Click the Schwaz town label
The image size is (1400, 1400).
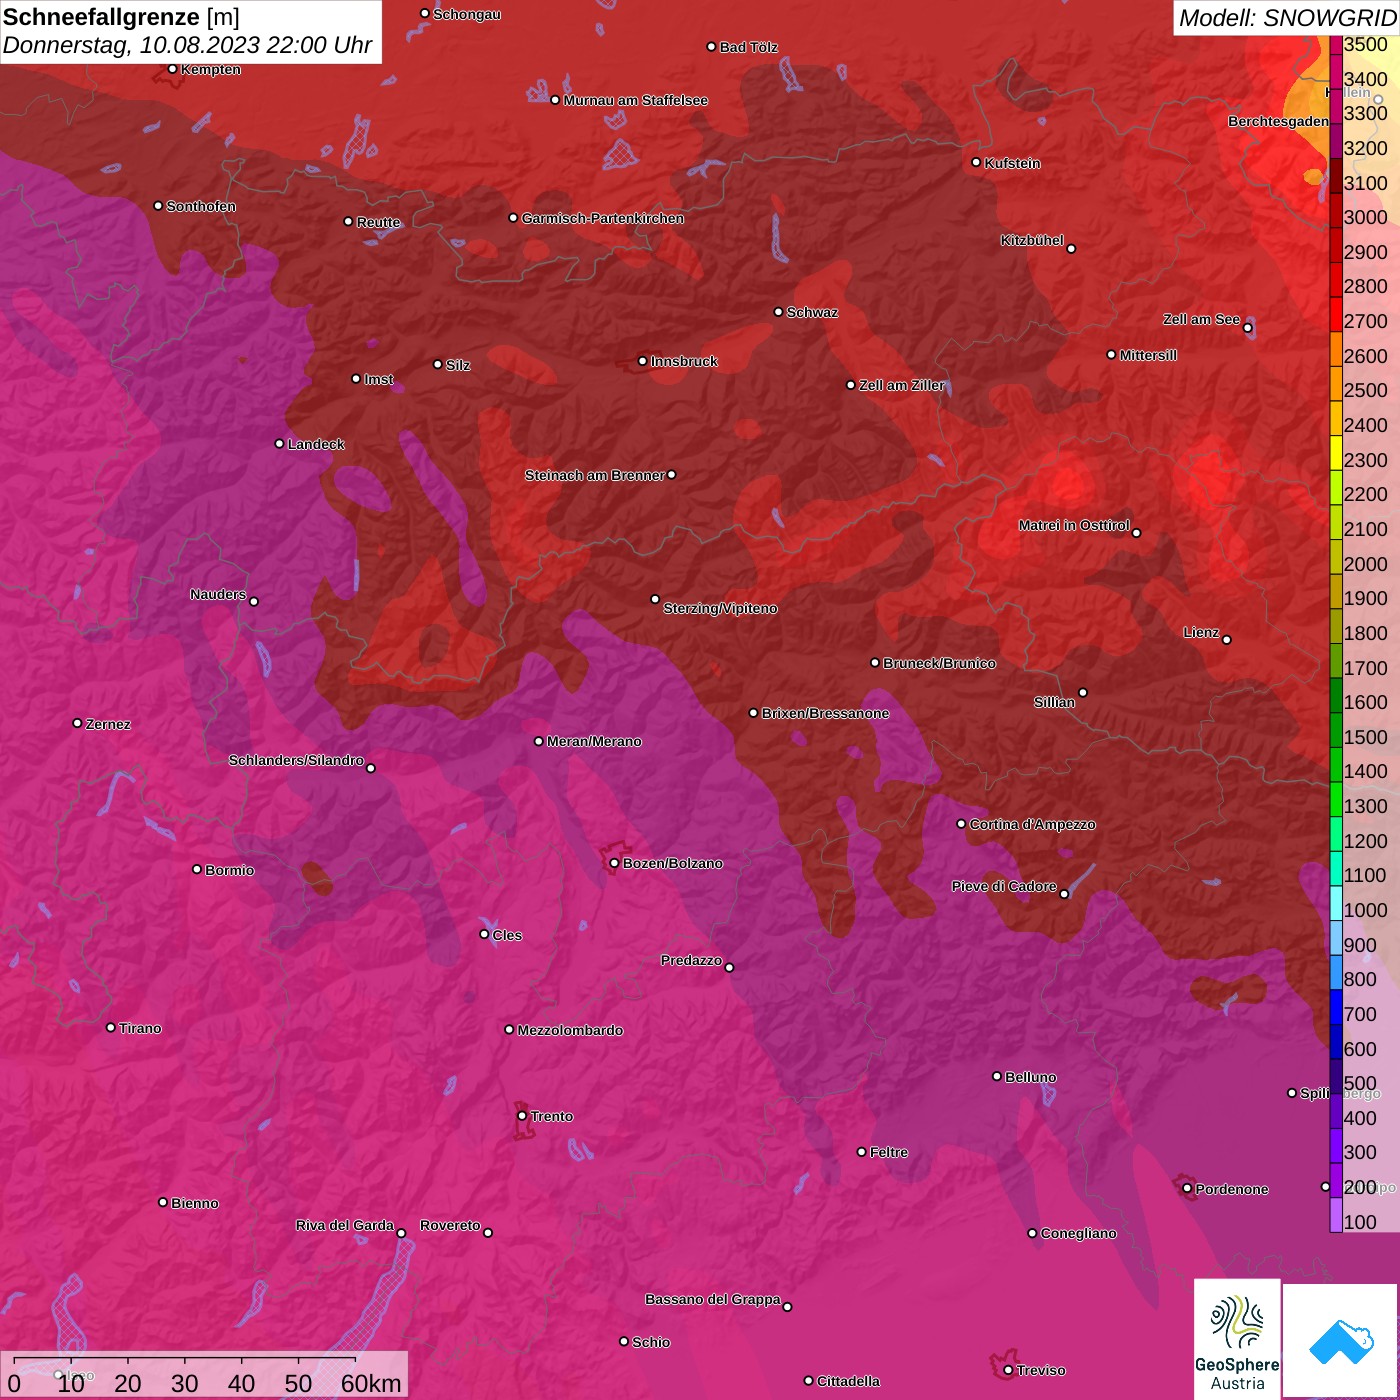pos(812,312)
